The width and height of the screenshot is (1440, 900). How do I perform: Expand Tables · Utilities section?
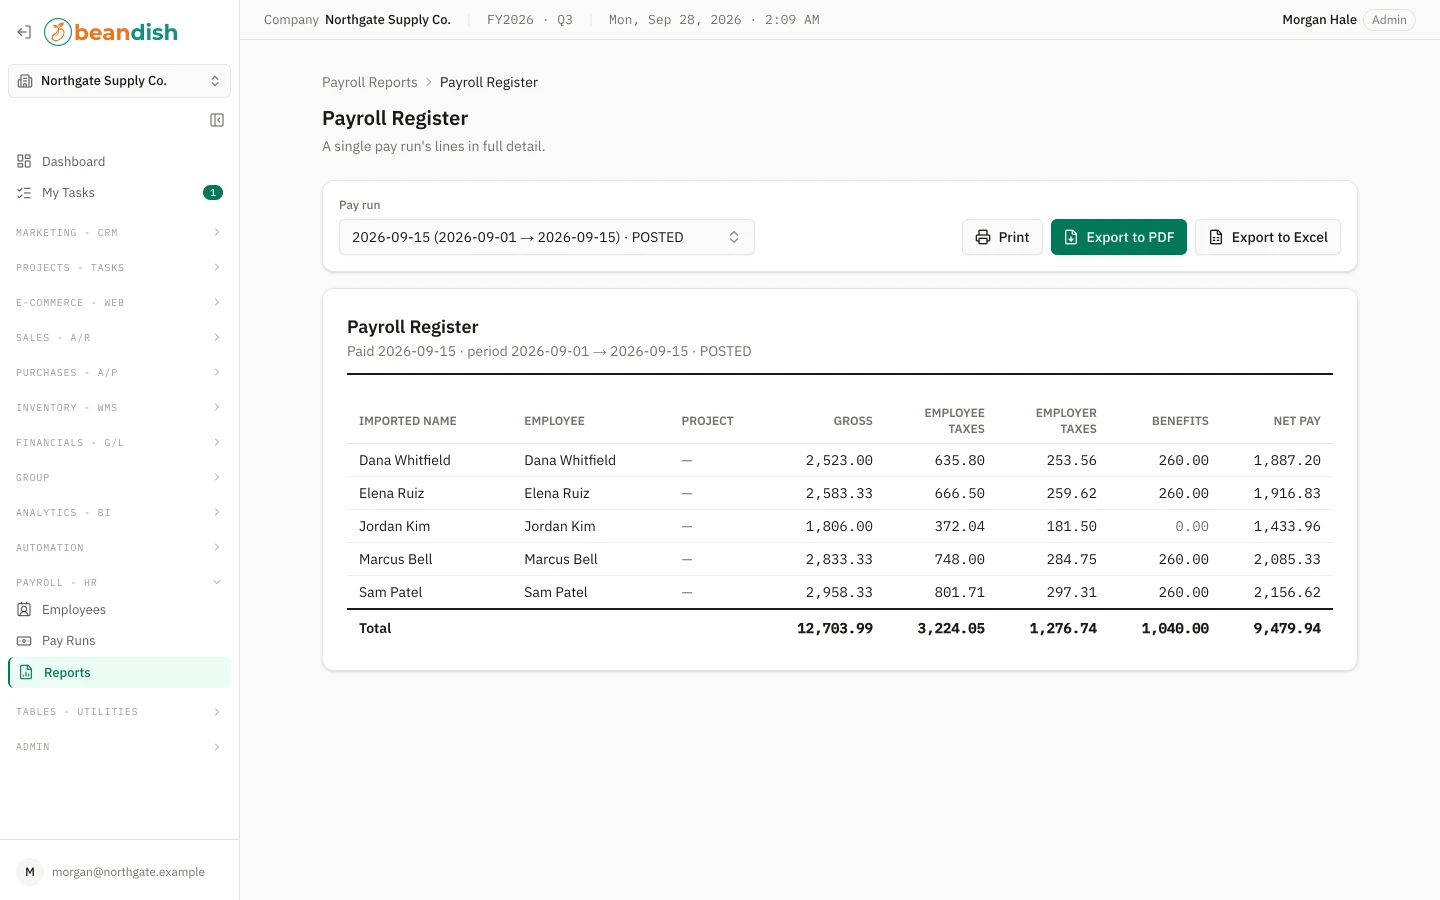119,711
